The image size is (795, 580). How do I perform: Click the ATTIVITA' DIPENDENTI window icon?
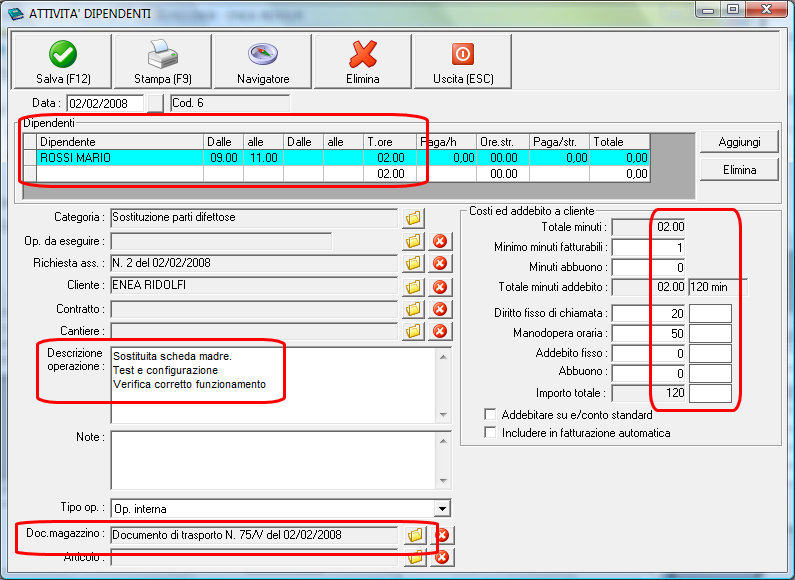click(16, 13)
